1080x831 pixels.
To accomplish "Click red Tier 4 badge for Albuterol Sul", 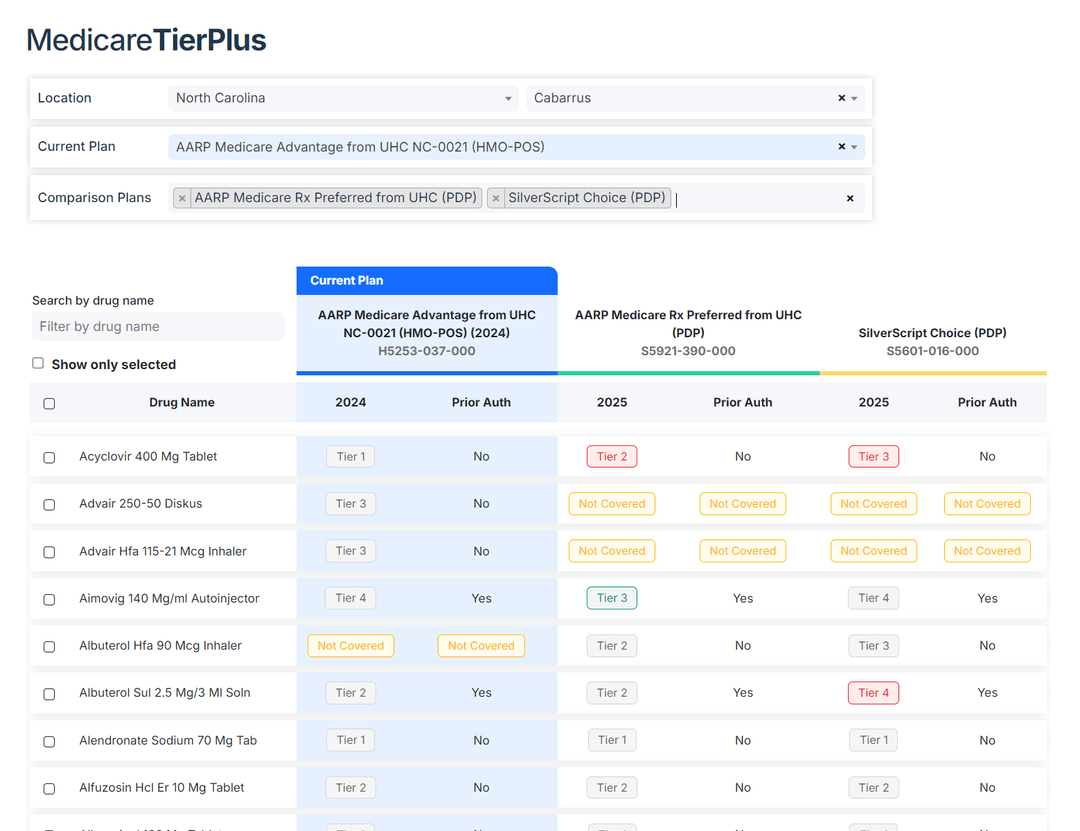I will [x=873, y=693].
